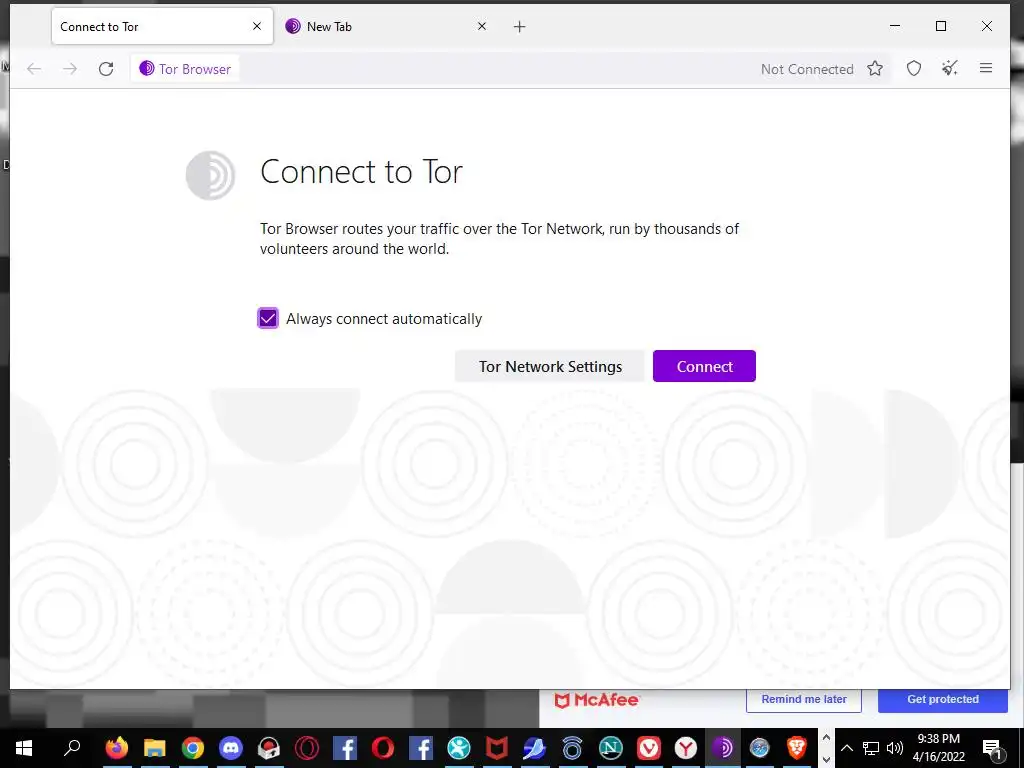Bookmark this page with the star
The width and height of the screenshot is (1024, 768).
875,69
